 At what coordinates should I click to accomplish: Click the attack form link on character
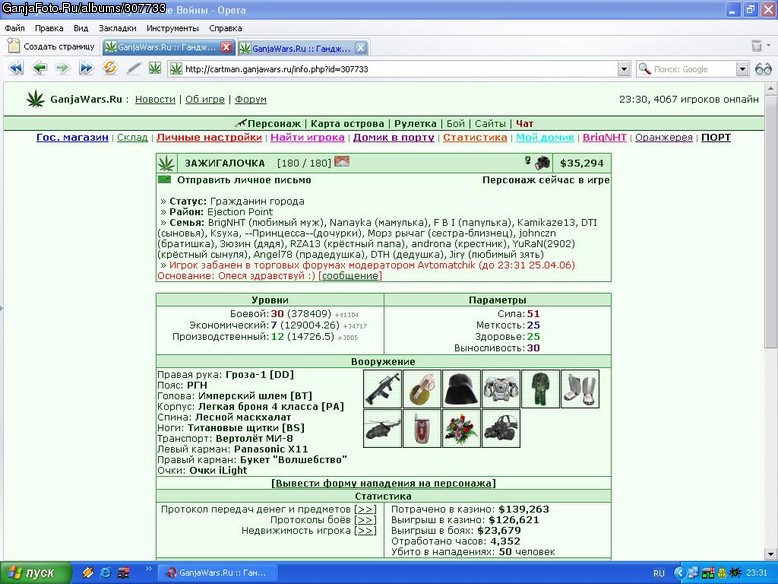tap(383, 483)
